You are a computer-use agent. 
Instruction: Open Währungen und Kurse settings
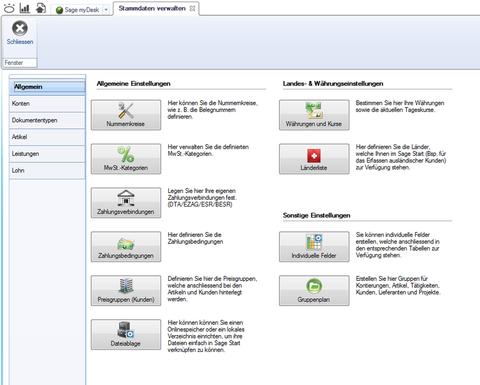pyautogui.click(x=314, y=115)
